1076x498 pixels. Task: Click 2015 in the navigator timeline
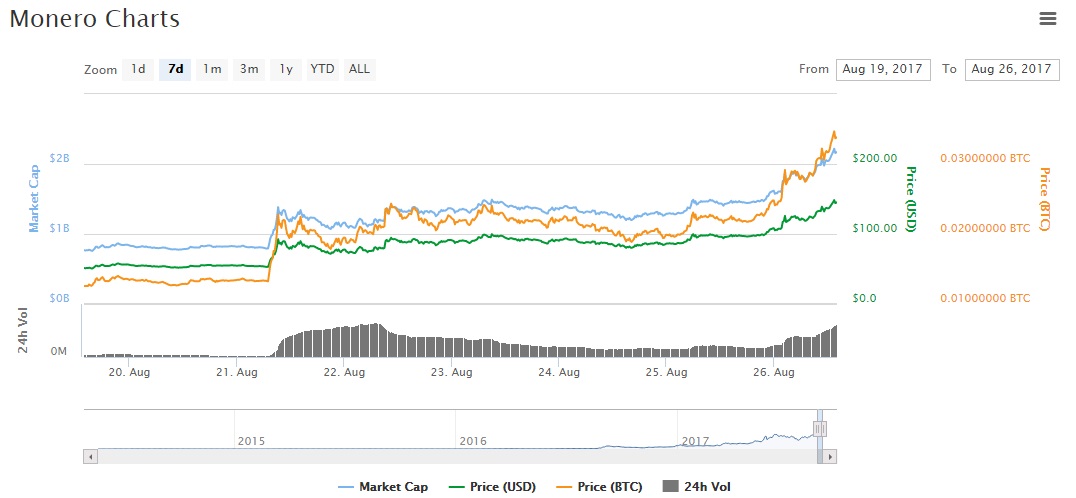pos(250,440)
